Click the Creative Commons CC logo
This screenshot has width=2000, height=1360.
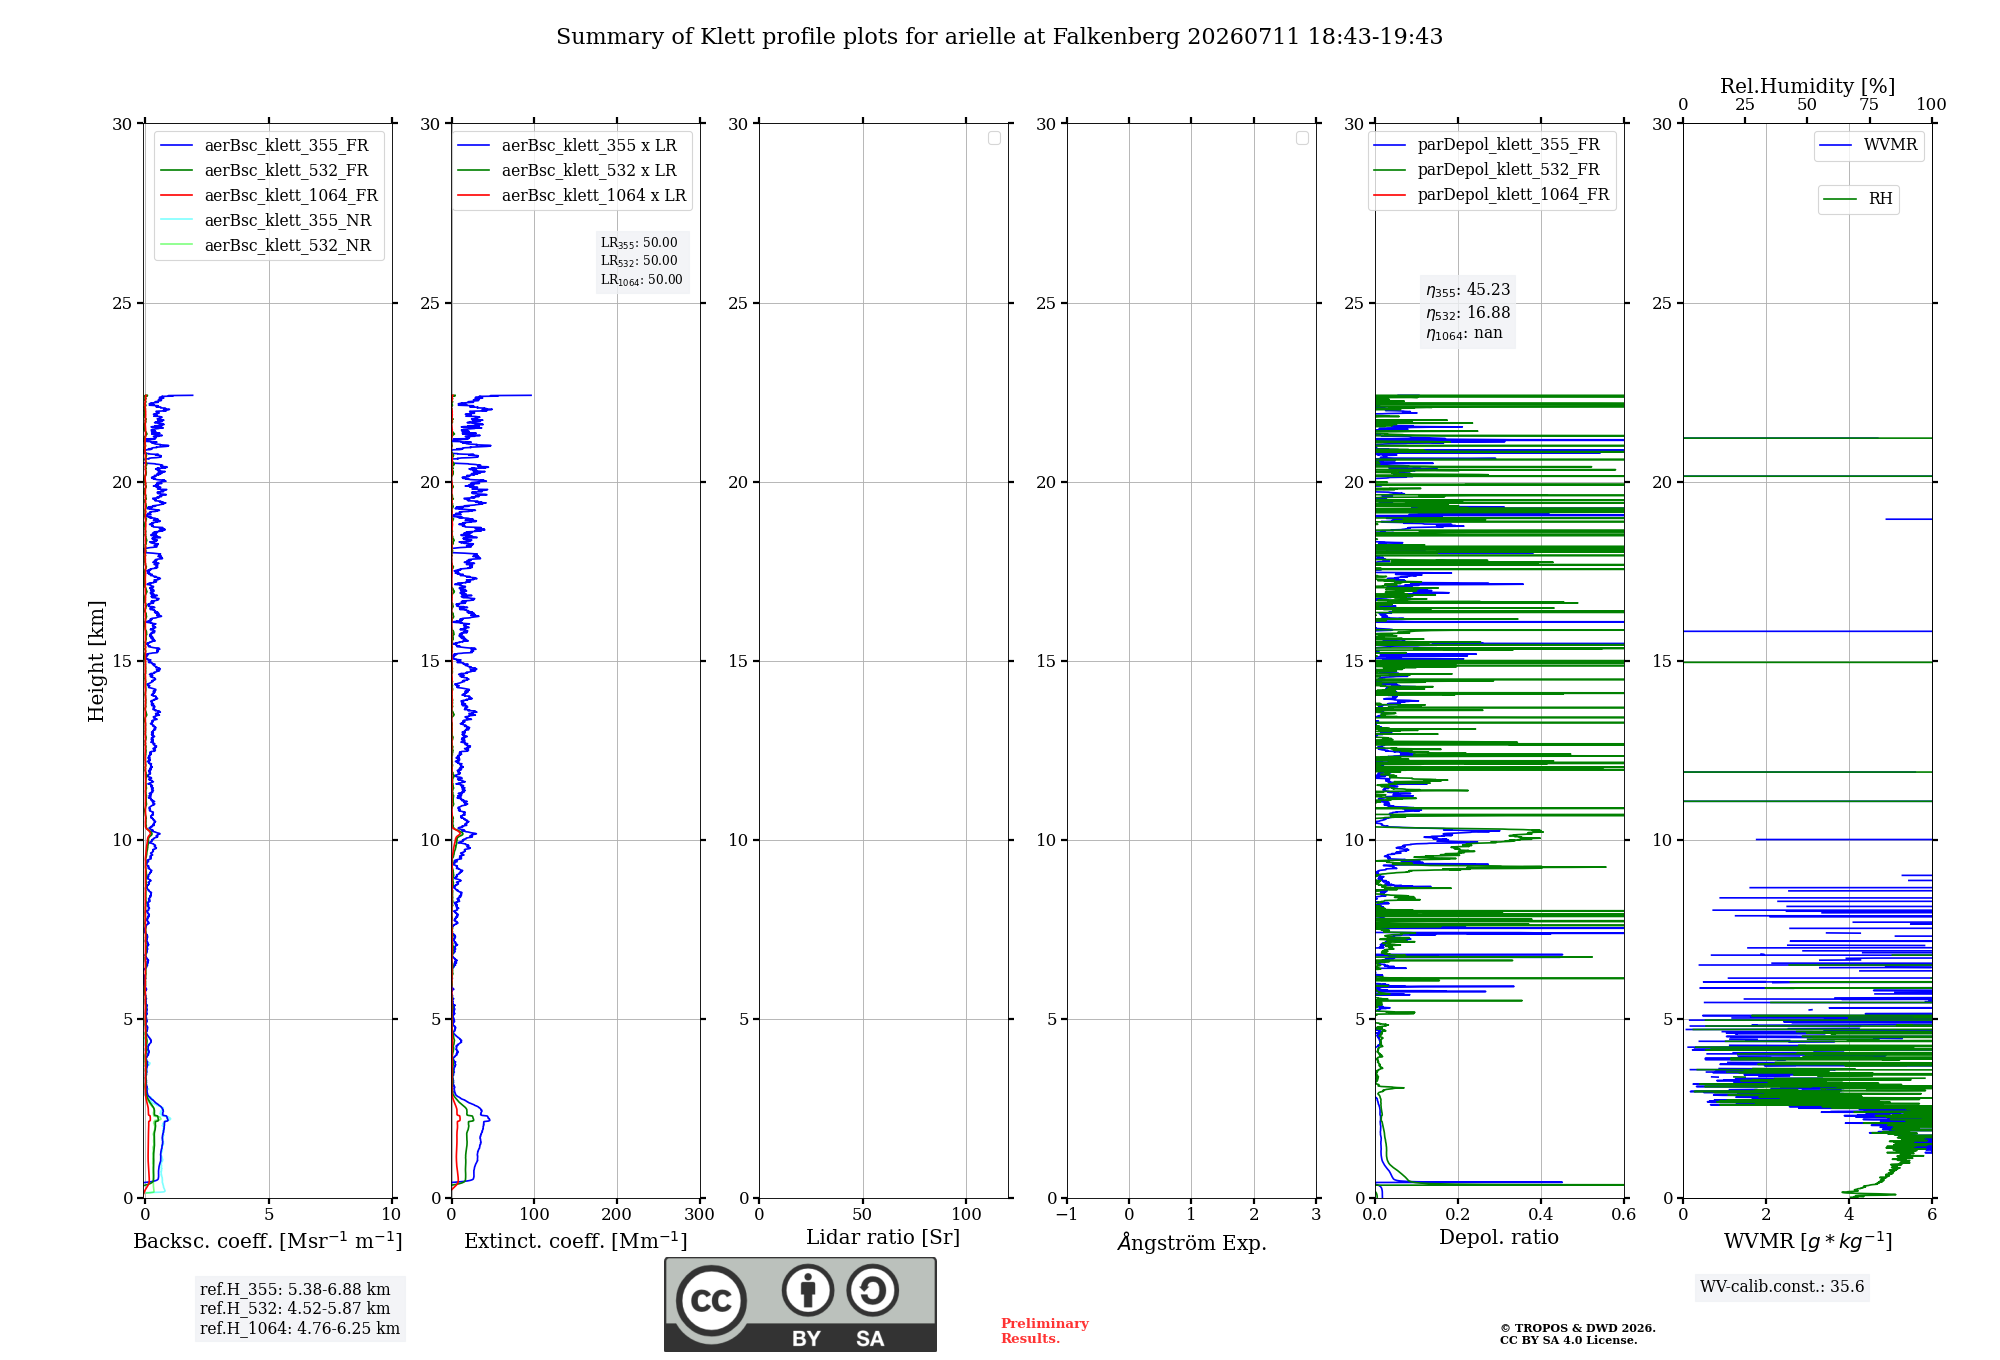tap(711, 1300)
